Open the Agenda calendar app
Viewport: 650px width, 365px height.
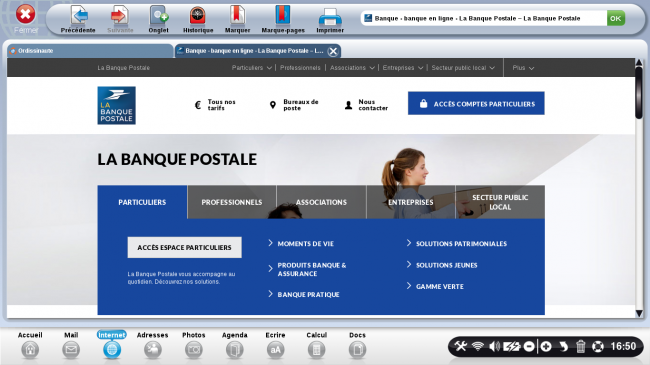(x=235, y=345)
